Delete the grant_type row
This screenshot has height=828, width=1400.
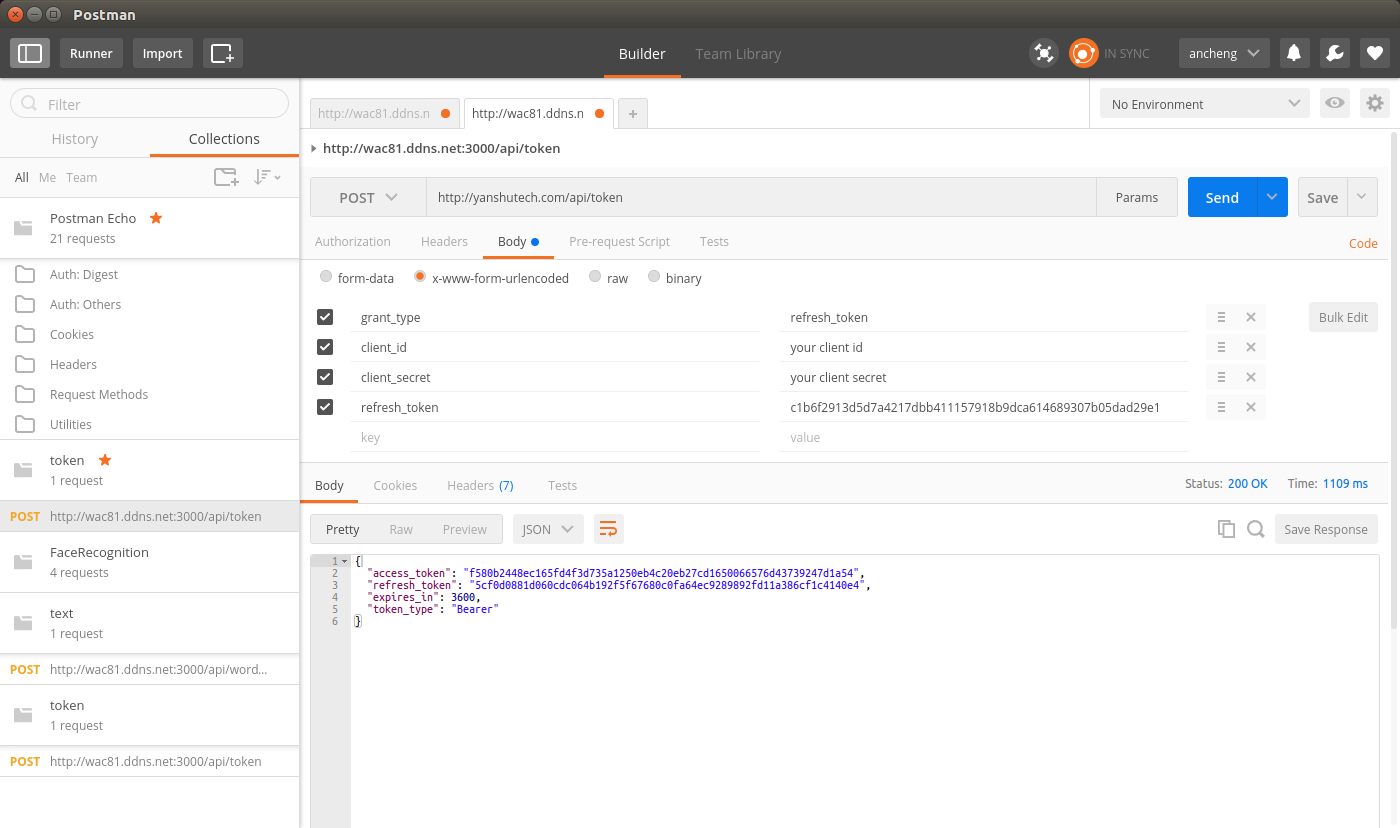tap(1251, 317)
